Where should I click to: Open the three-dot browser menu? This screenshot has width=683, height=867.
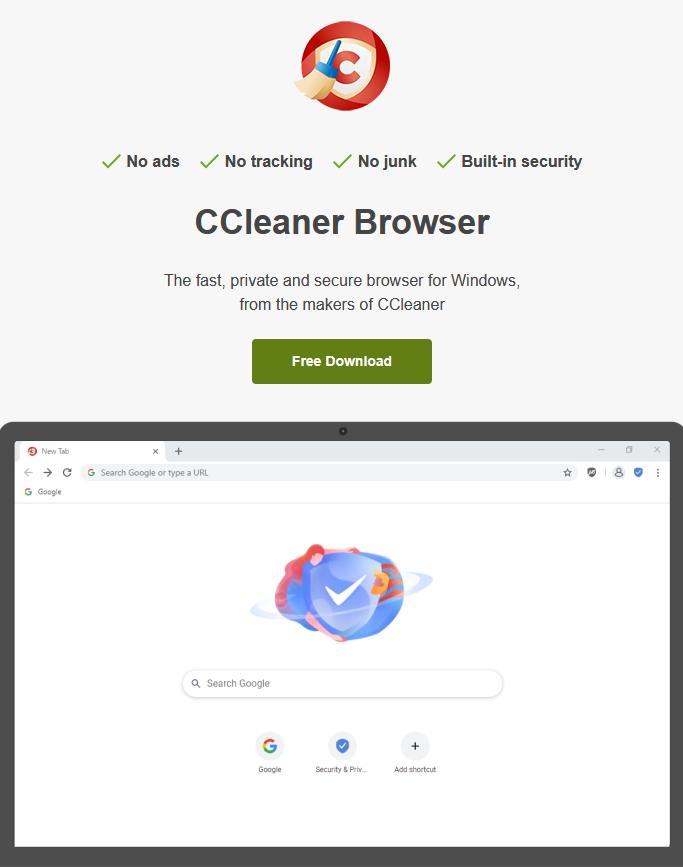pyautogui.click(x=658, y=472)
